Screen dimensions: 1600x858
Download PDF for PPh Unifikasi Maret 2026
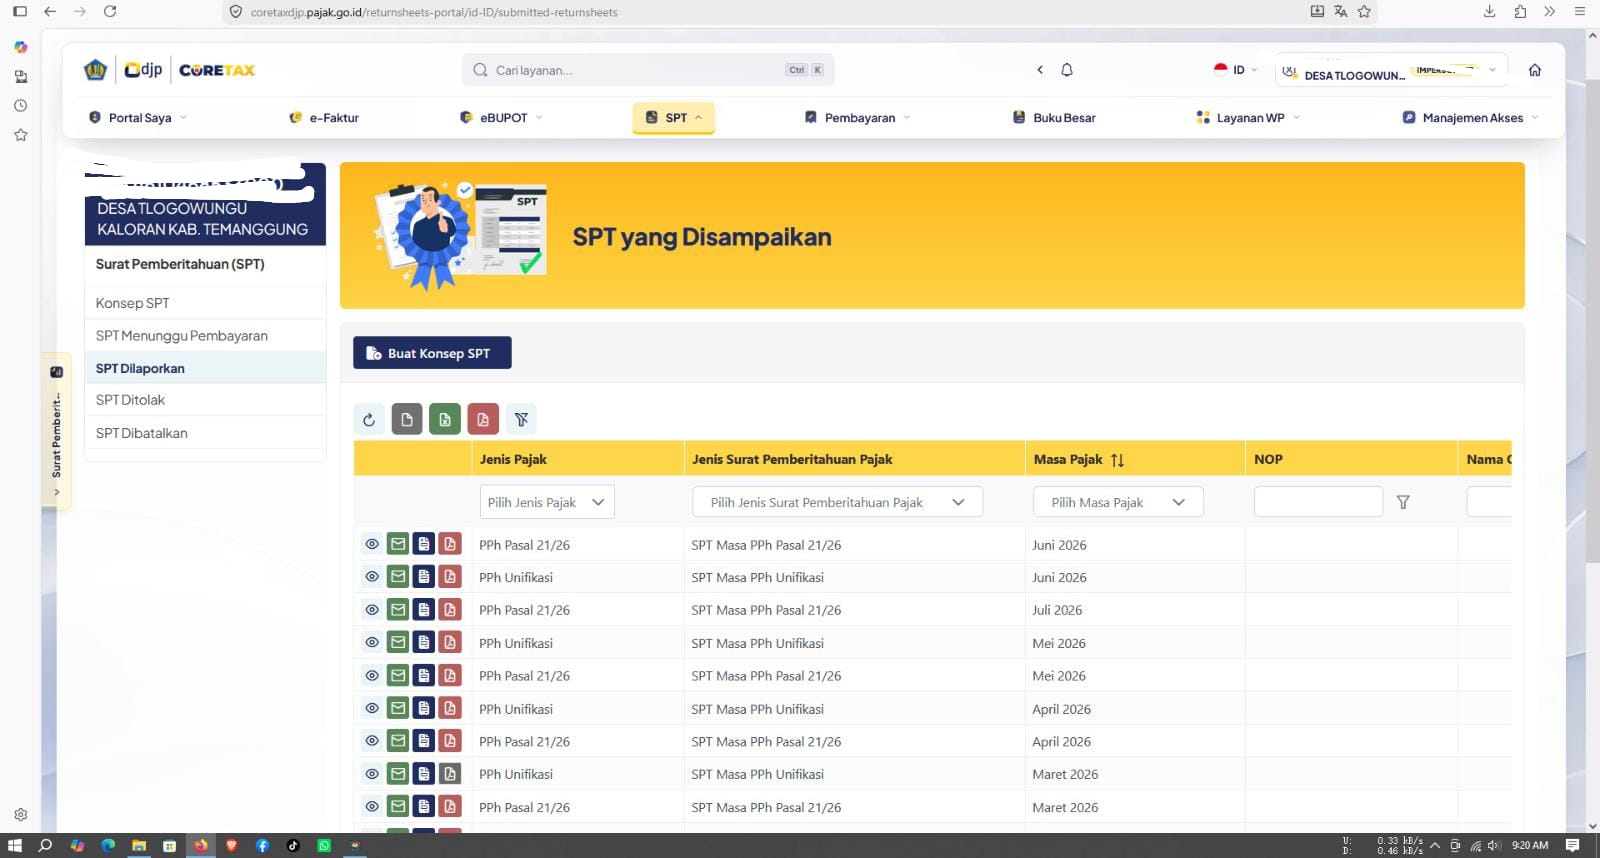click(450, 774)
